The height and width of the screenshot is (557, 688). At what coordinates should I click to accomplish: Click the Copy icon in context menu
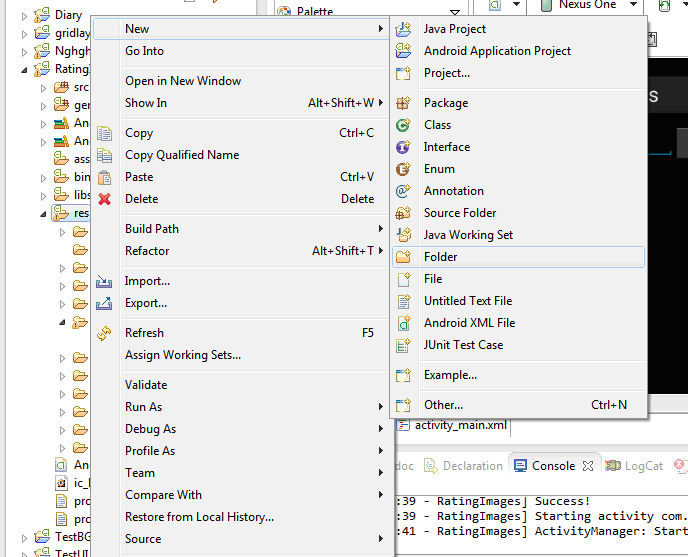(104, 133)
